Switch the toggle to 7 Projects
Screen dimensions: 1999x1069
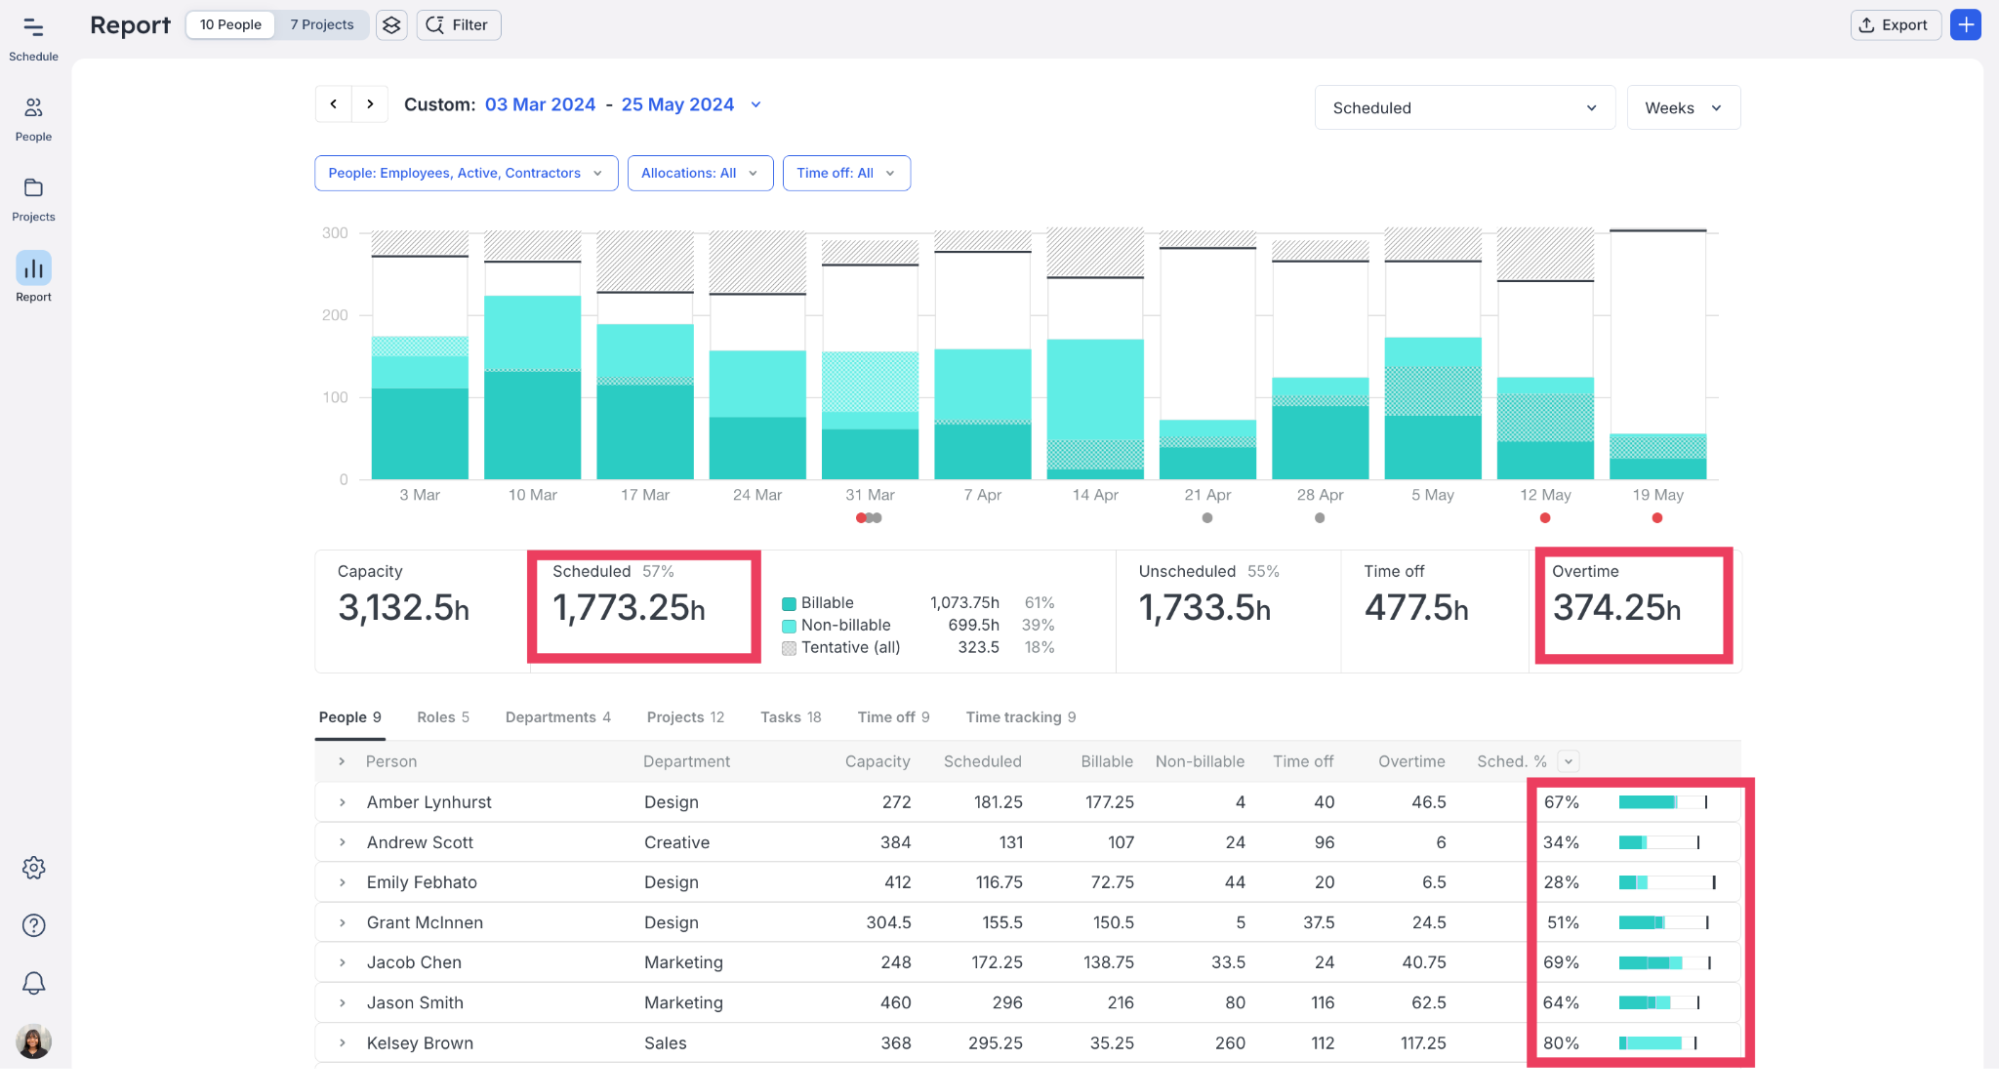tap(321, 25)
